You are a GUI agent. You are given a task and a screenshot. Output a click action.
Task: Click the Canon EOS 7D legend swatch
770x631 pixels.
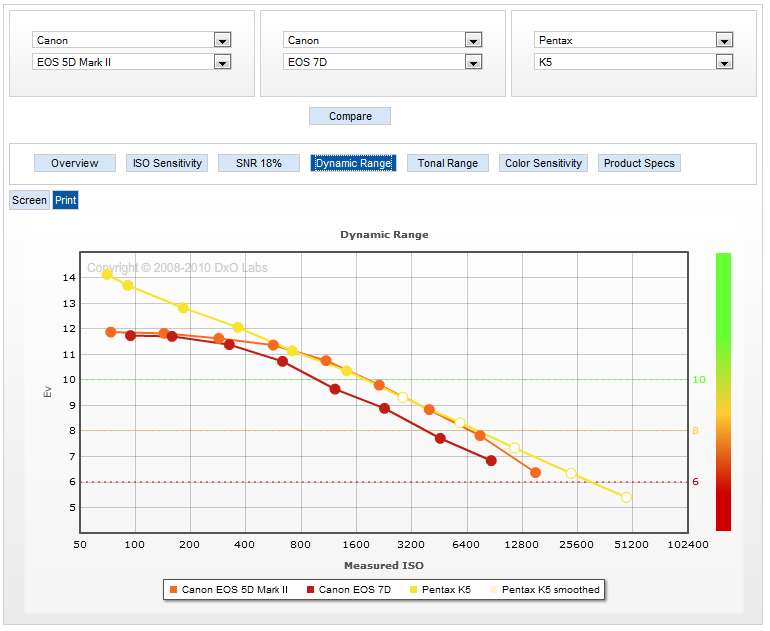click(x=310, y=590)
